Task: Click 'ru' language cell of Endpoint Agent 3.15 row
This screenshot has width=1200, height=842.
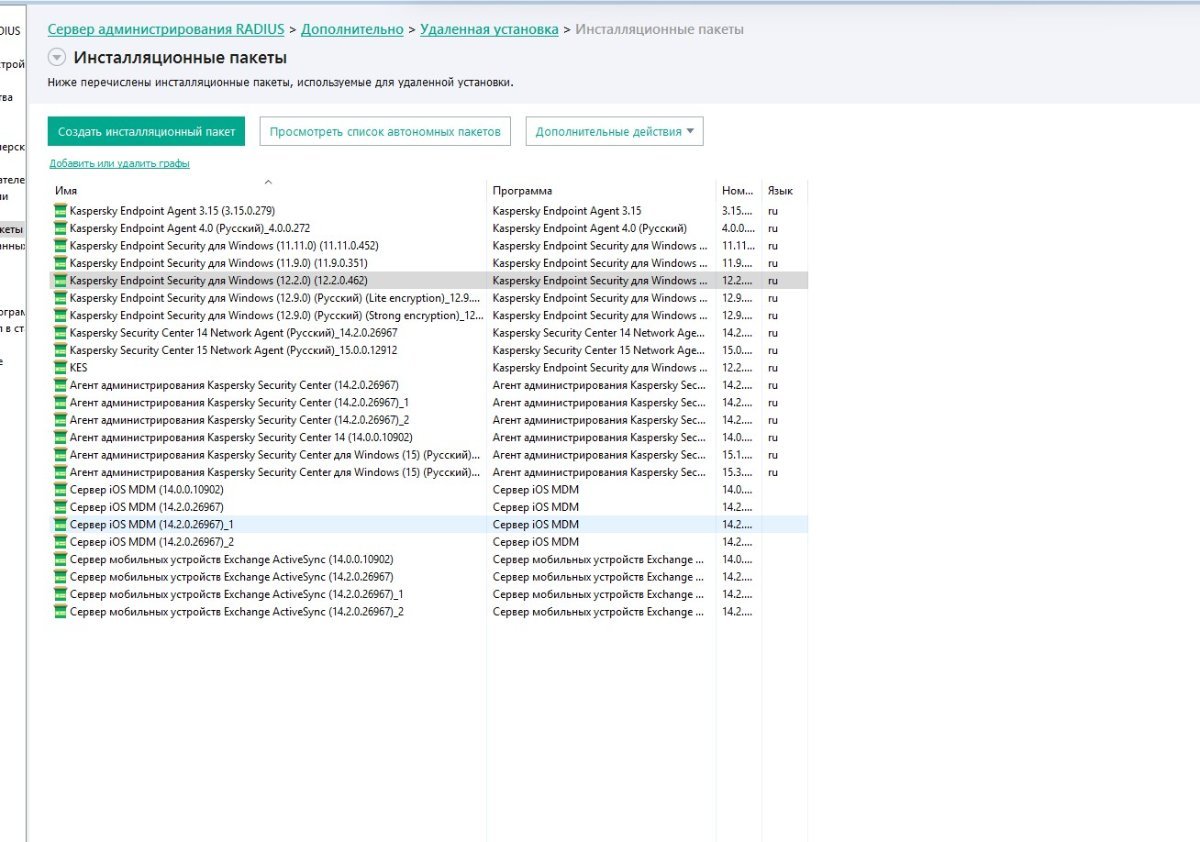Action: [773, 211]
